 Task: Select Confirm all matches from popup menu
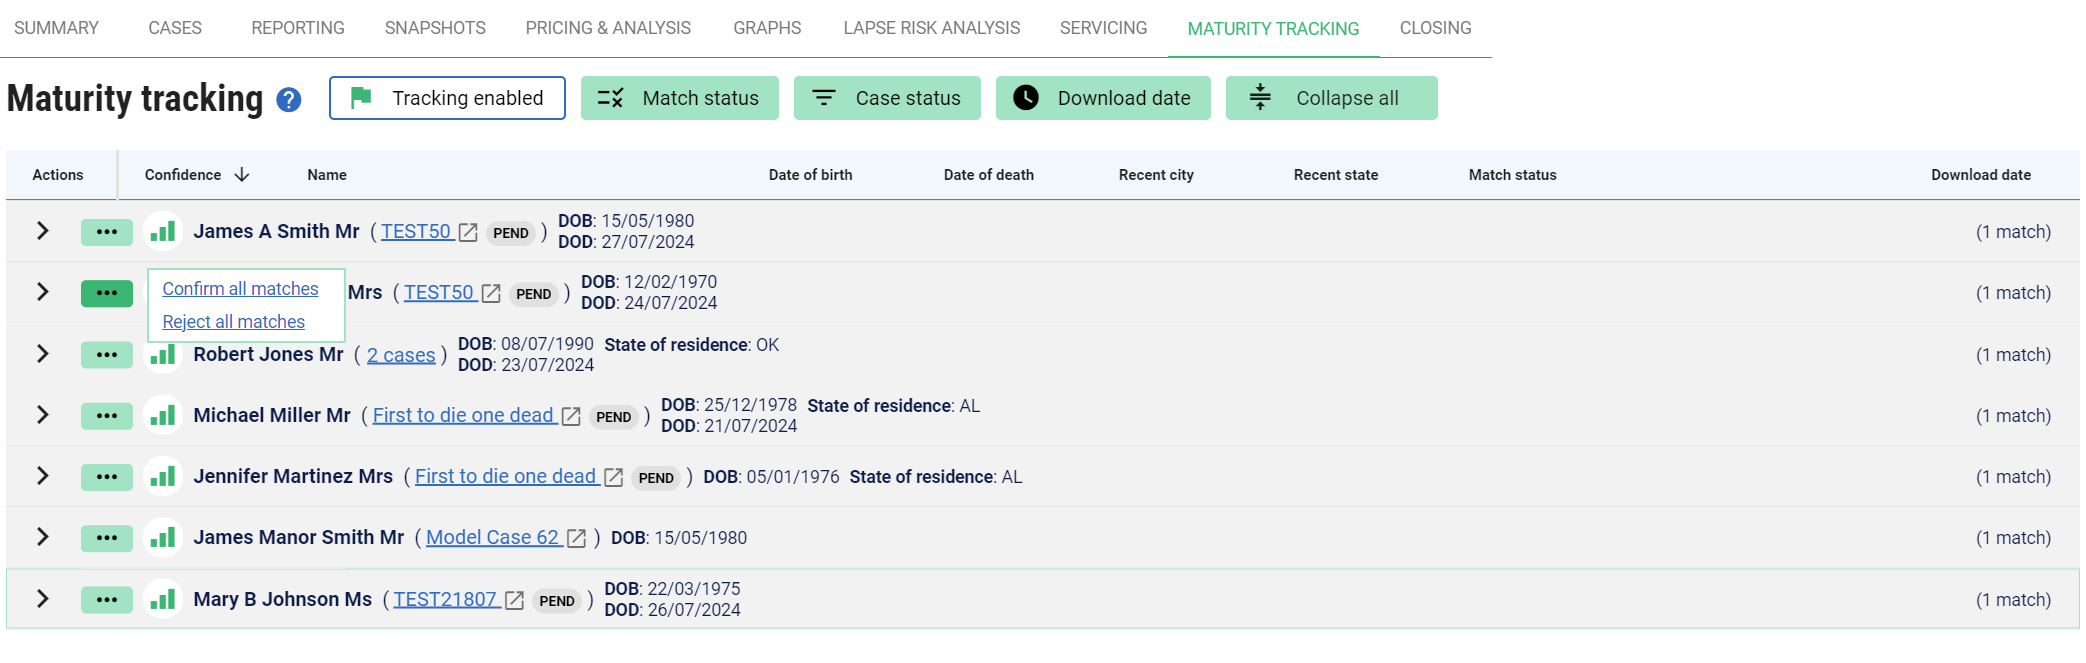tap(240, 289)
